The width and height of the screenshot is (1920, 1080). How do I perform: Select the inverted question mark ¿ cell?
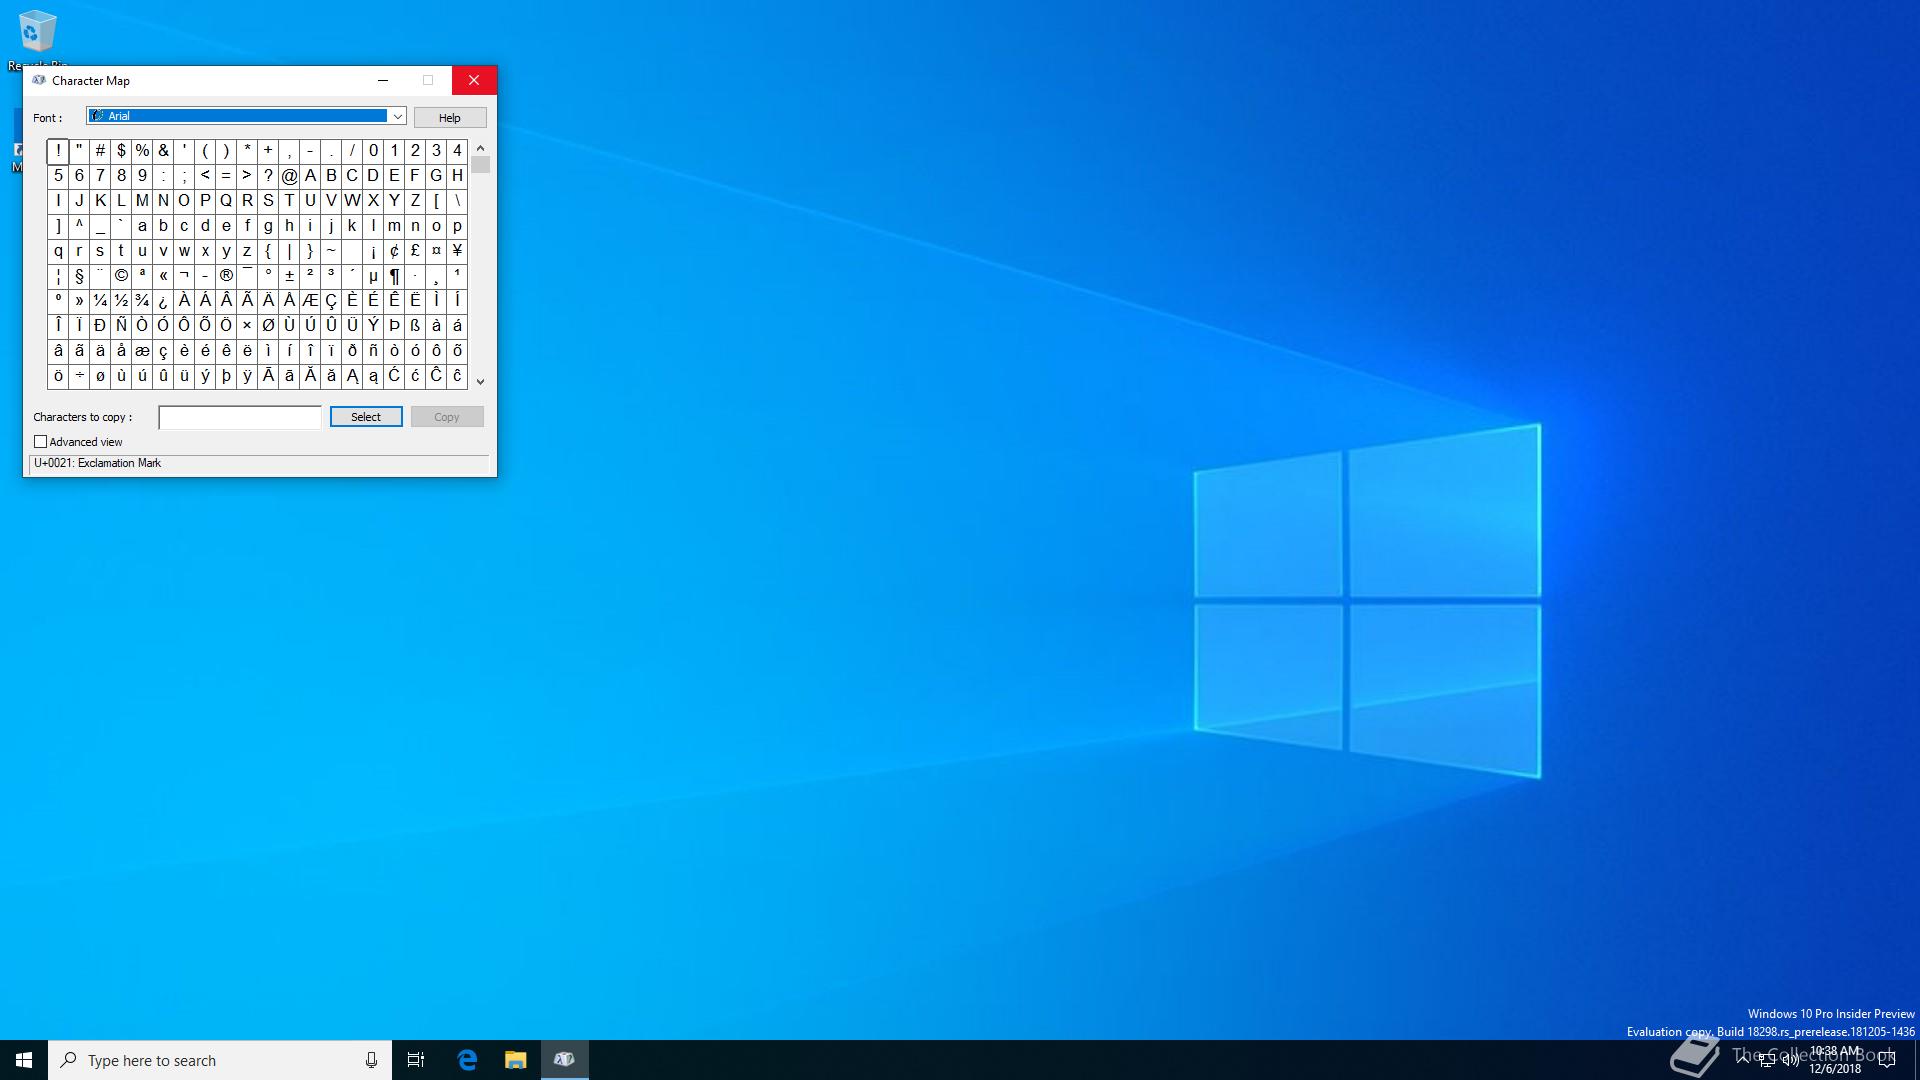coord(163,301)
